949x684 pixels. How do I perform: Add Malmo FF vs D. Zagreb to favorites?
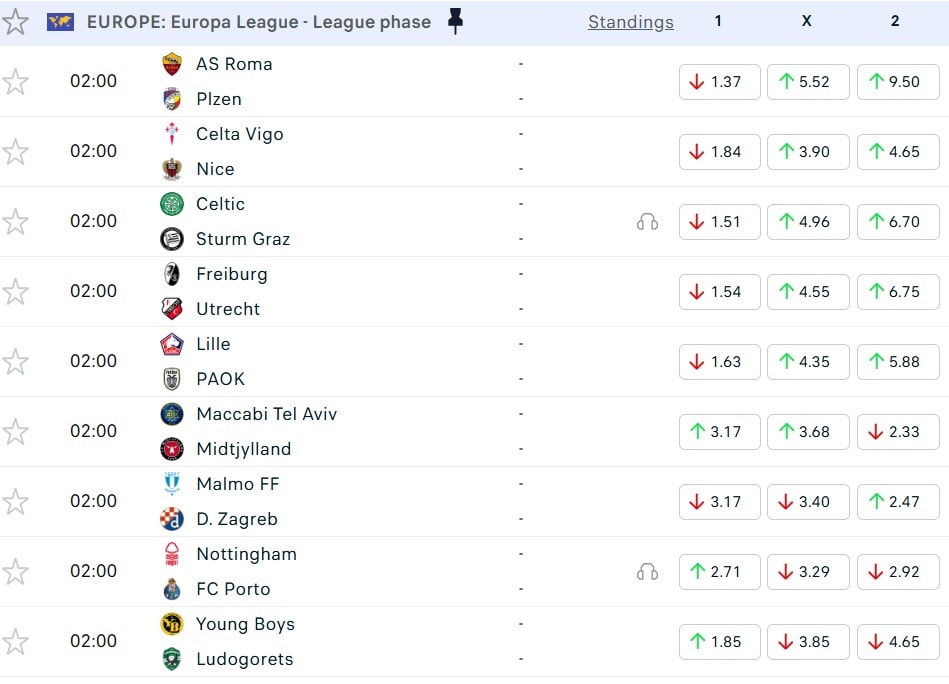tap(16, 502)
